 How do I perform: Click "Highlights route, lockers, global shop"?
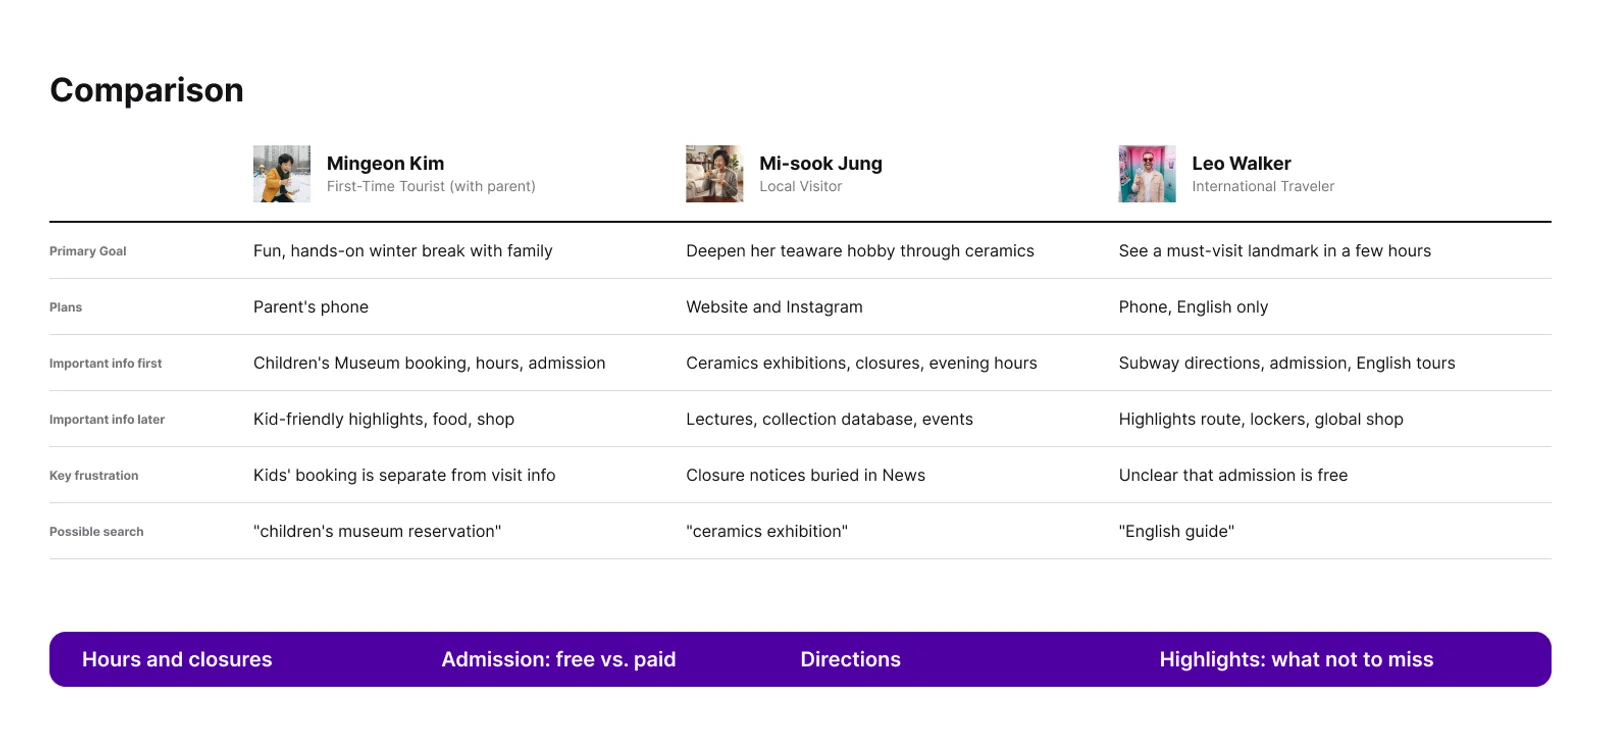1261,419
